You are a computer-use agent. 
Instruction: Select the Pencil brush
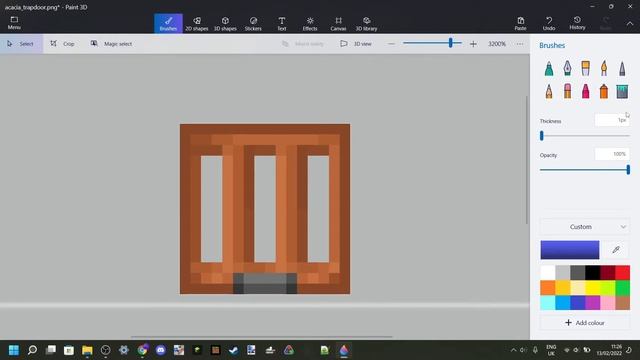549,91
